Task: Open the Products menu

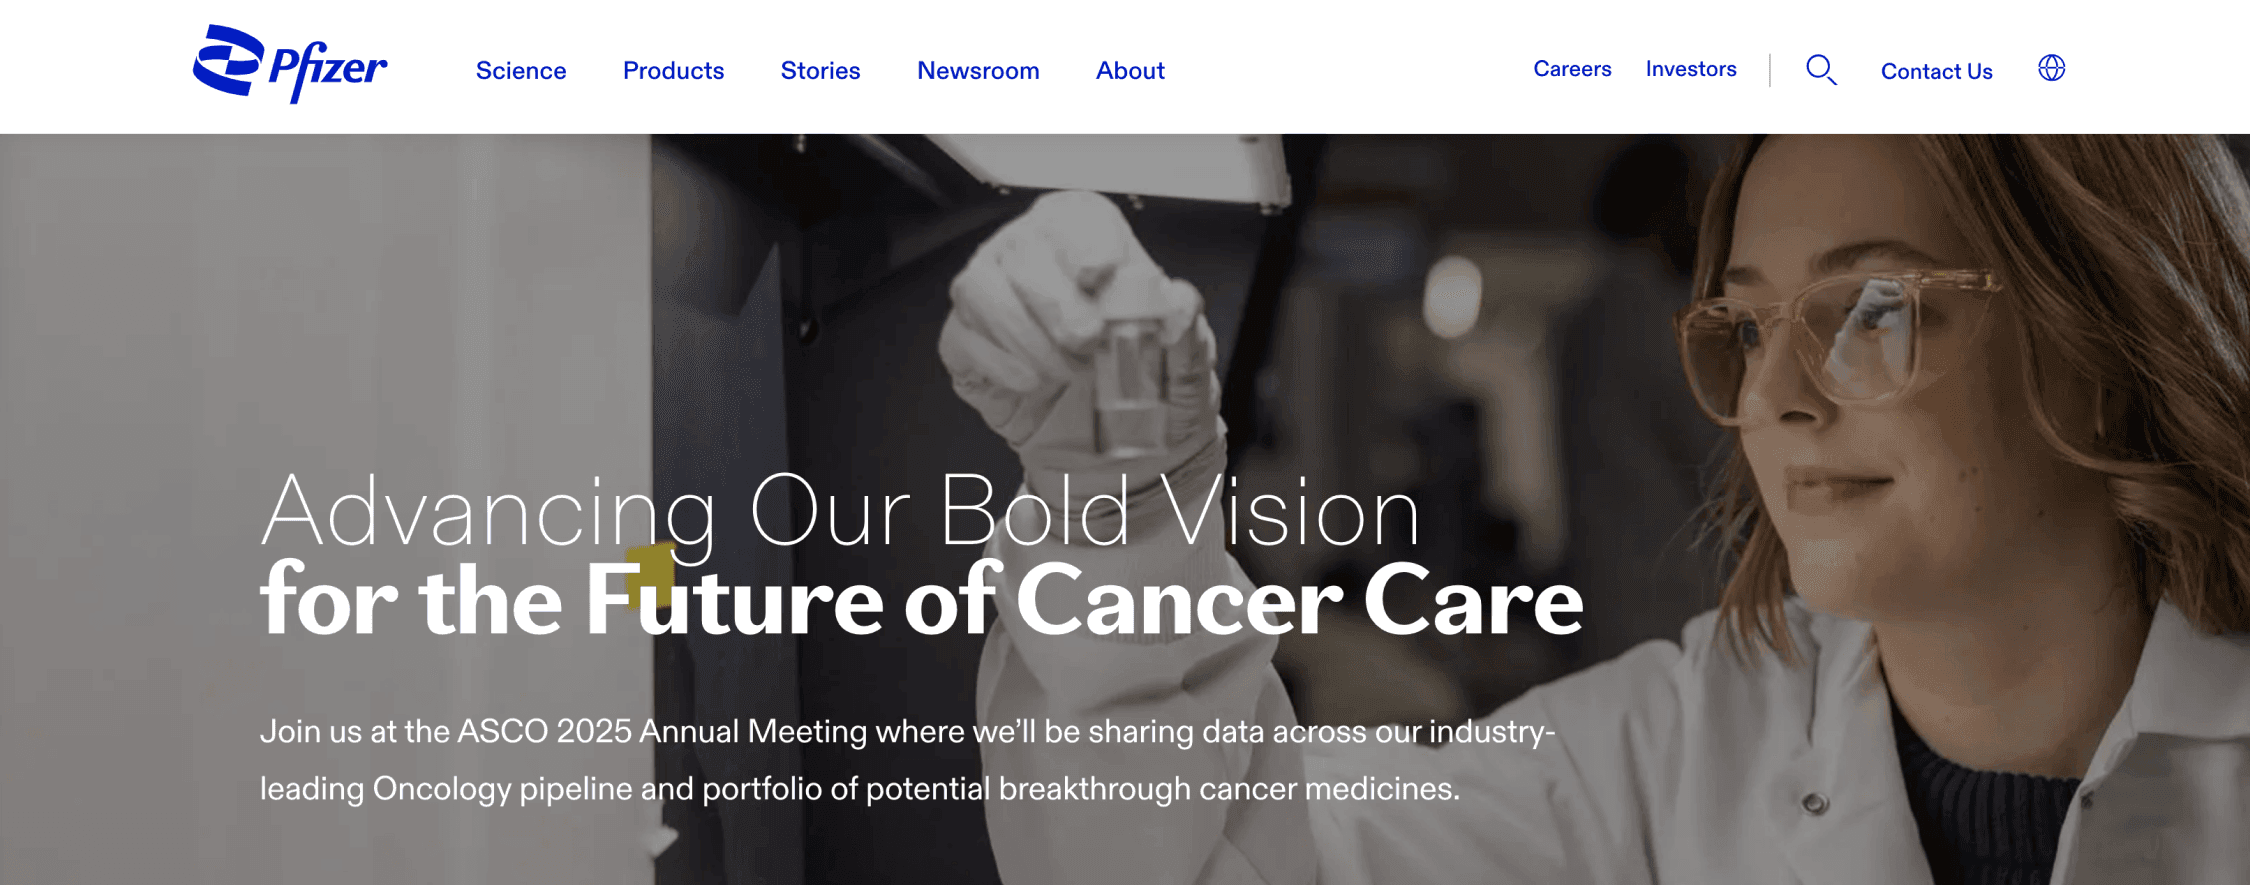Action: click(673, 71)
